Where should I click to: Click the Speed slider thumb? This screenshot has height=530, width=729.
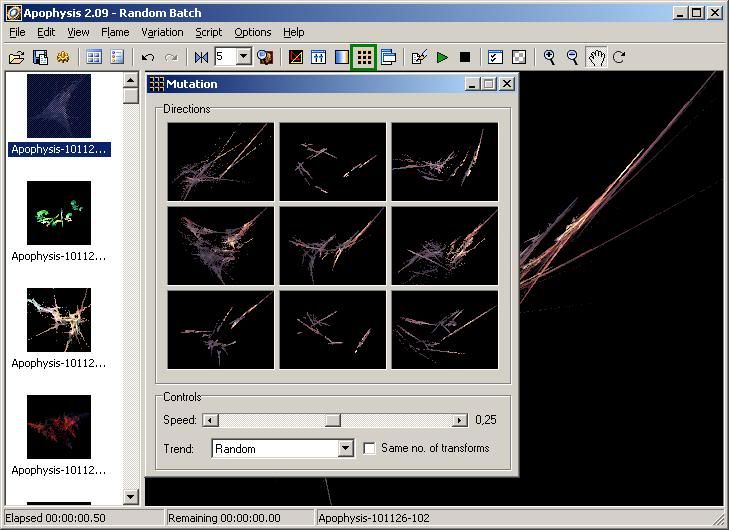[333, 421]
